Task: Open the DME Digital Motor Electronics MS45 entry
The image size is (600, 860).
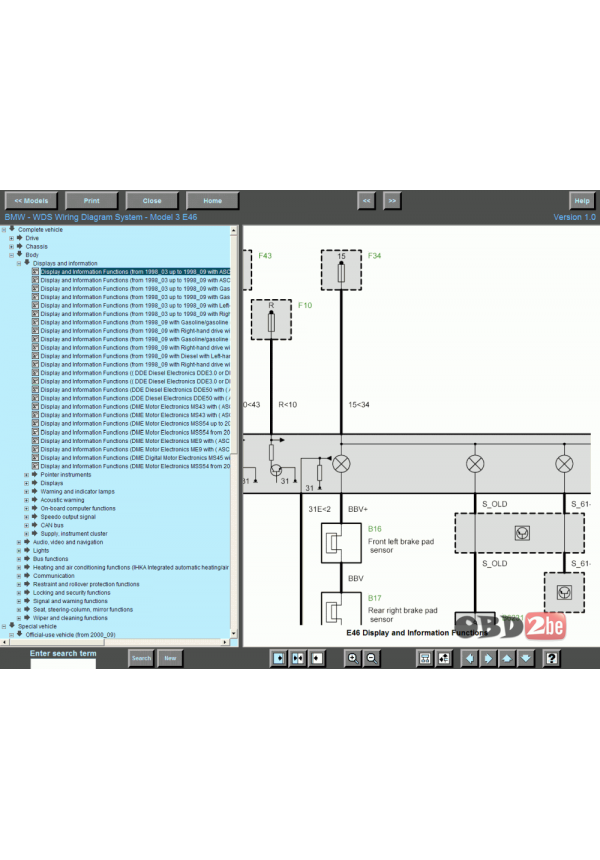Action: pos(135,458)
